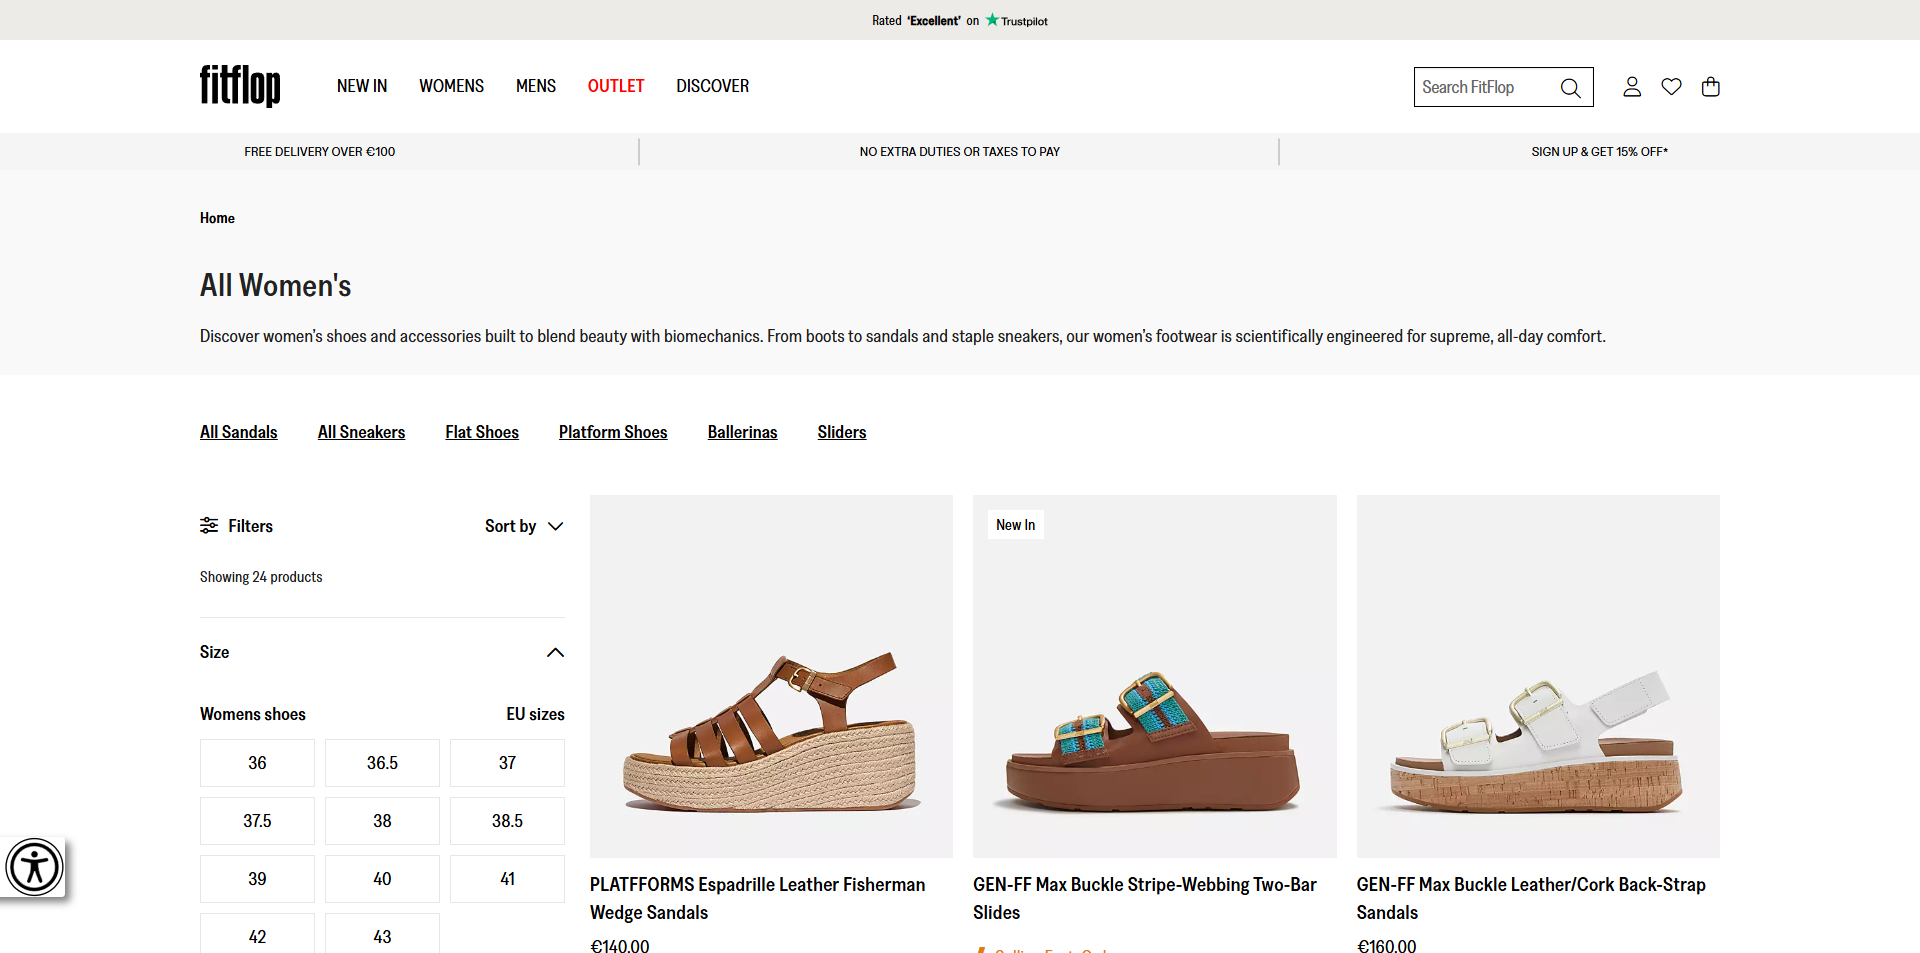The width and height of the screenshot is (1920, 953).
Task: Open the MENS menu
Action: coord(536,86)
